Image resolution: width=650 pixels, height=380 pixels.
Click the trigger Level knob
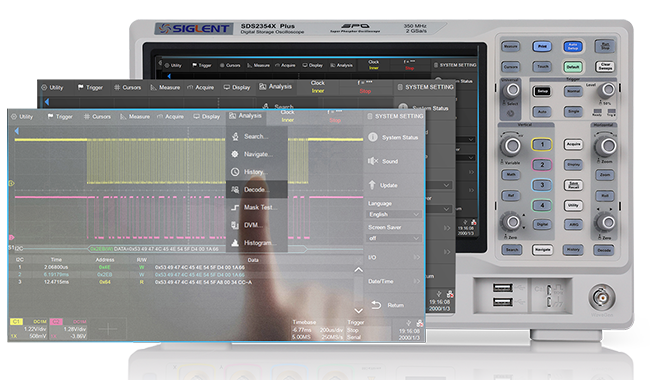[x=608, y=90]
